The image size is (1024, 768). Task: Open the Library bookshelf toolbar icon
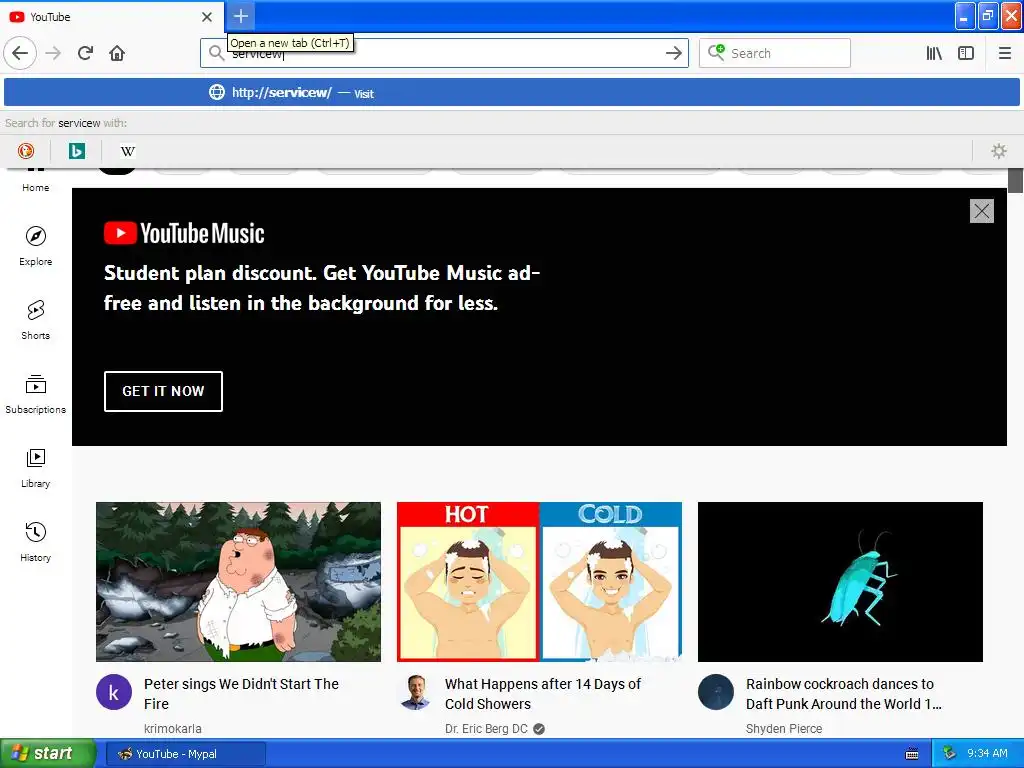pyautogui.click(x=934, y=53)
